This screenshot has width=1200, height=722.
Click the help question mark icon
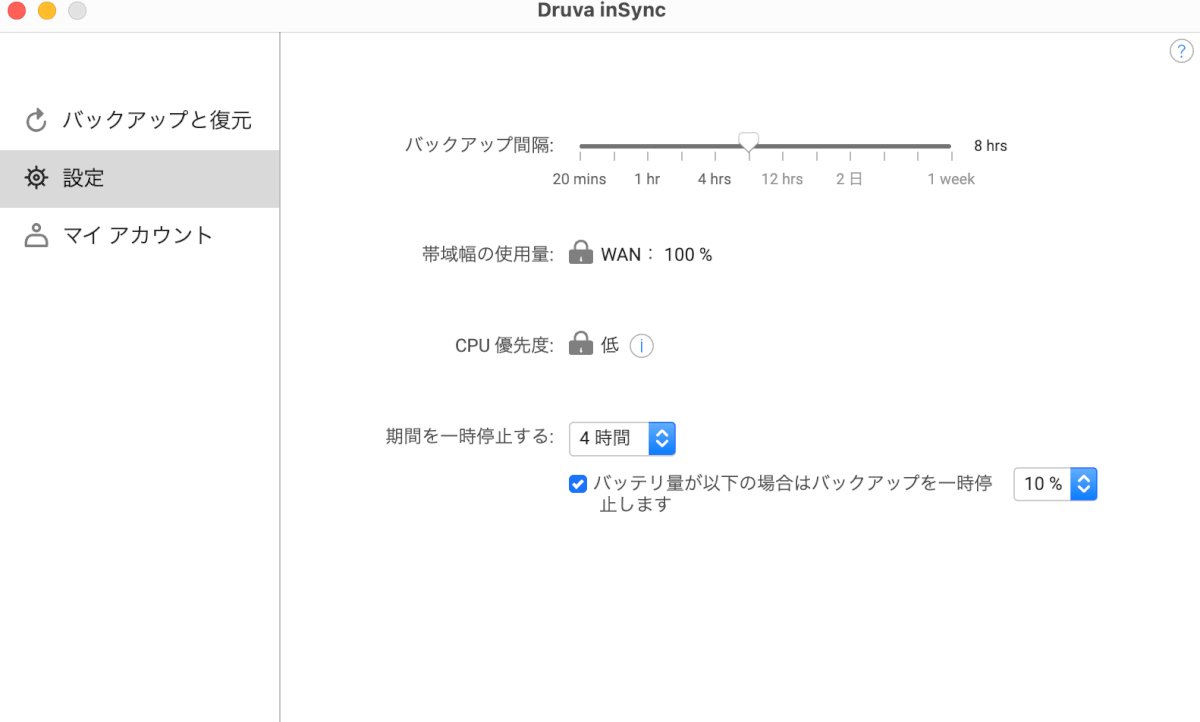tap(1181, 52)
